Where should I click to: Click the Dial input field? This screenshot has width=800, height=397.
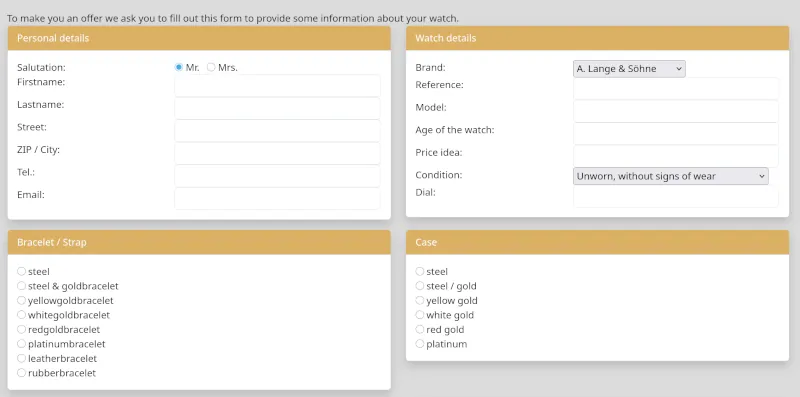pyautogui.click(x=676, y=196)
